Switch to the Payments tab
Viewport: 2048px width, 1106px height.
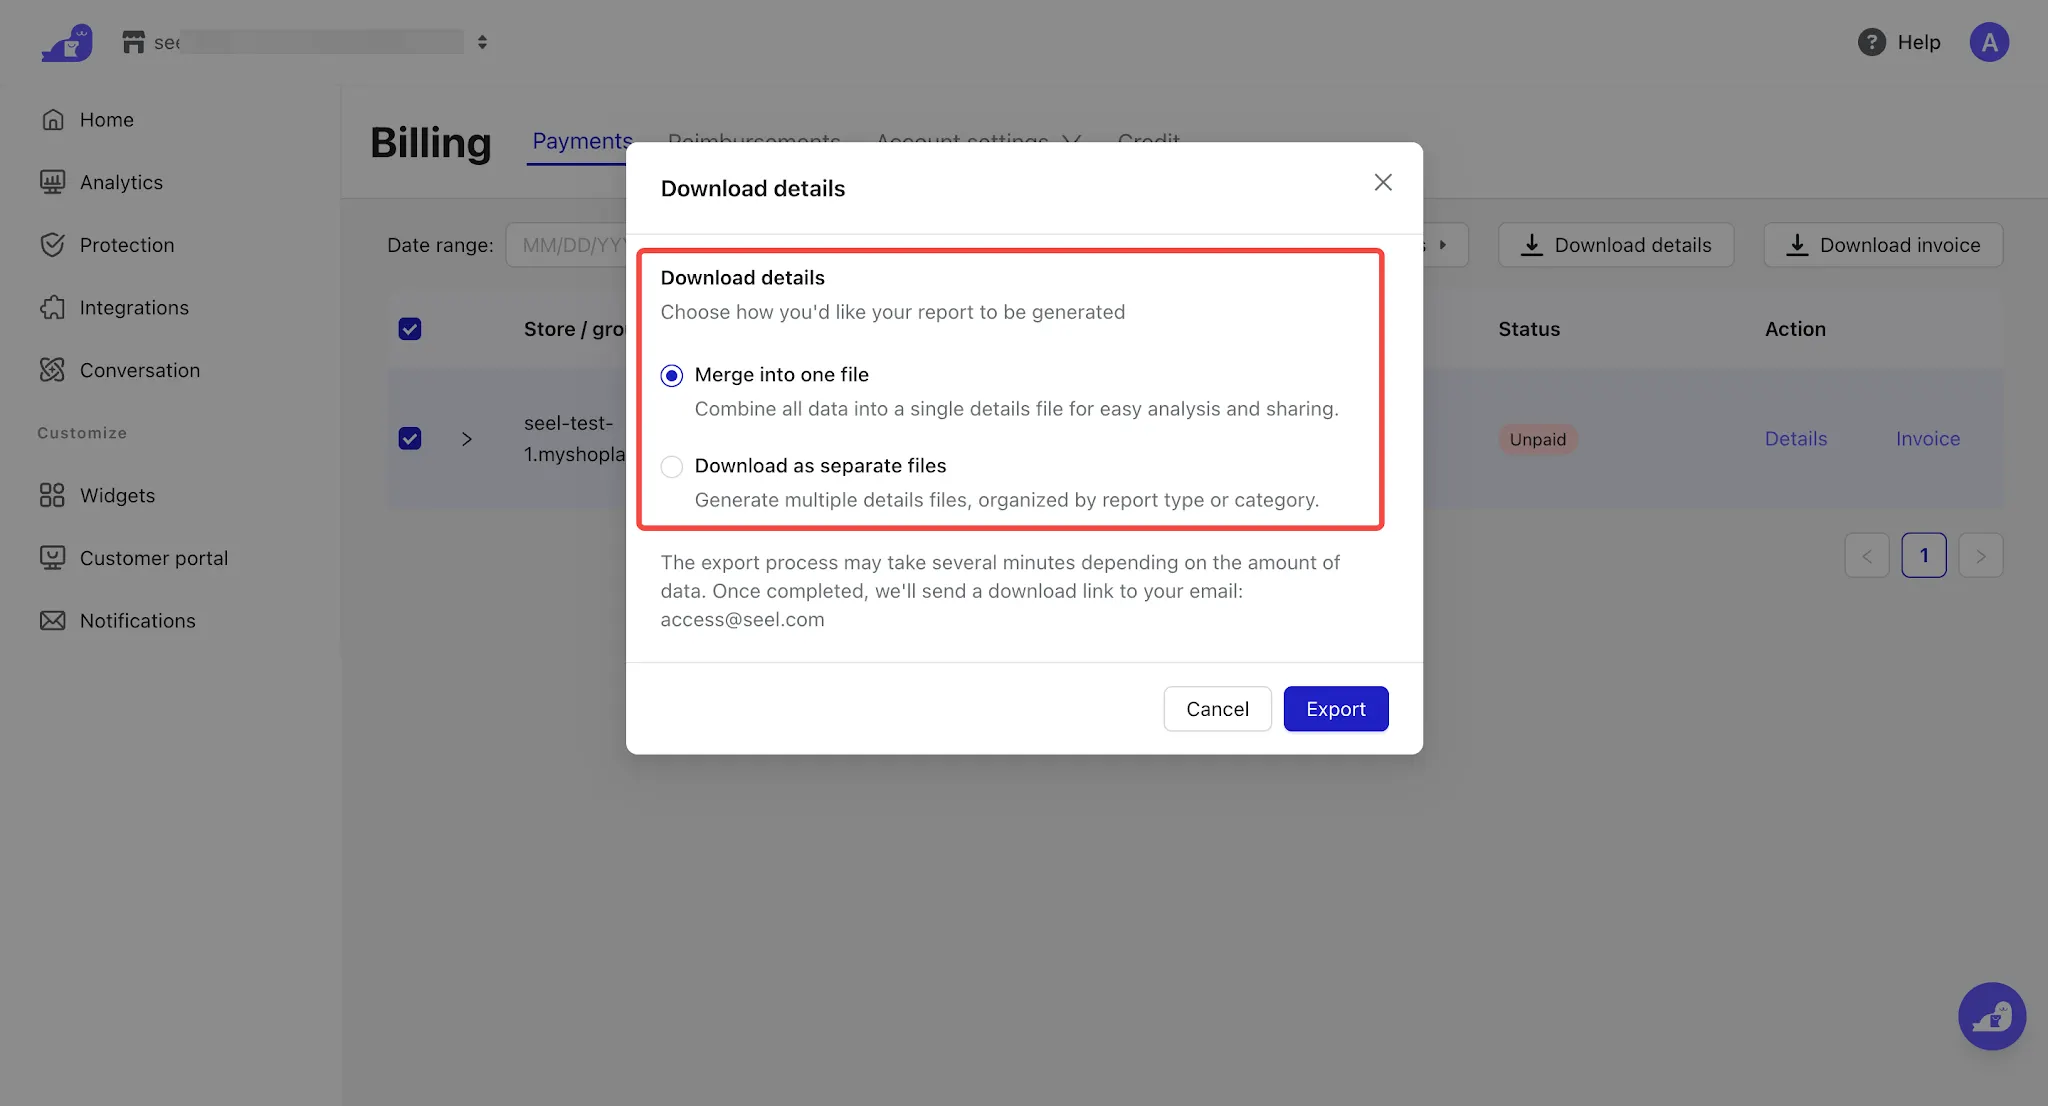coord(582,141)
